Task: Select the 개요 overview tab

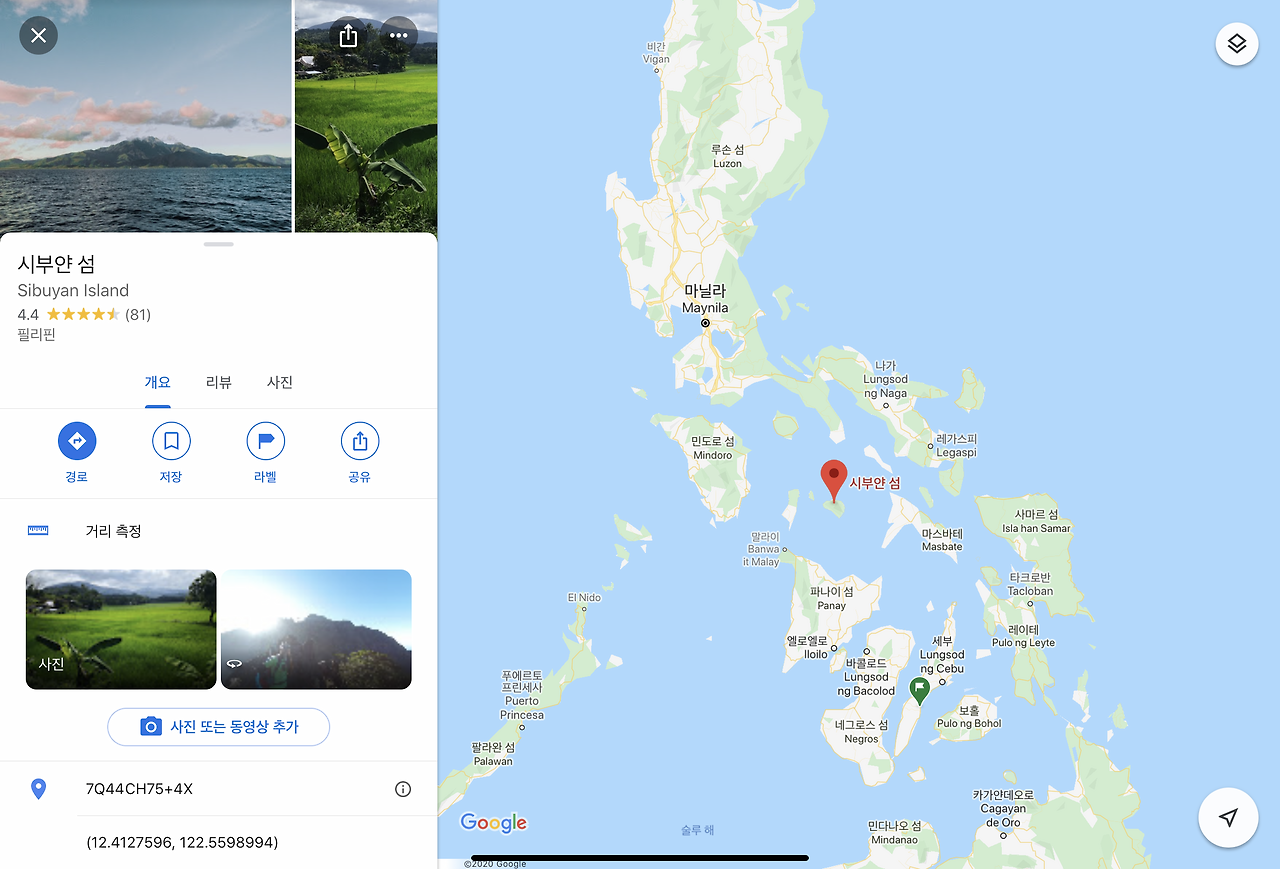Action: pos(158,382)
